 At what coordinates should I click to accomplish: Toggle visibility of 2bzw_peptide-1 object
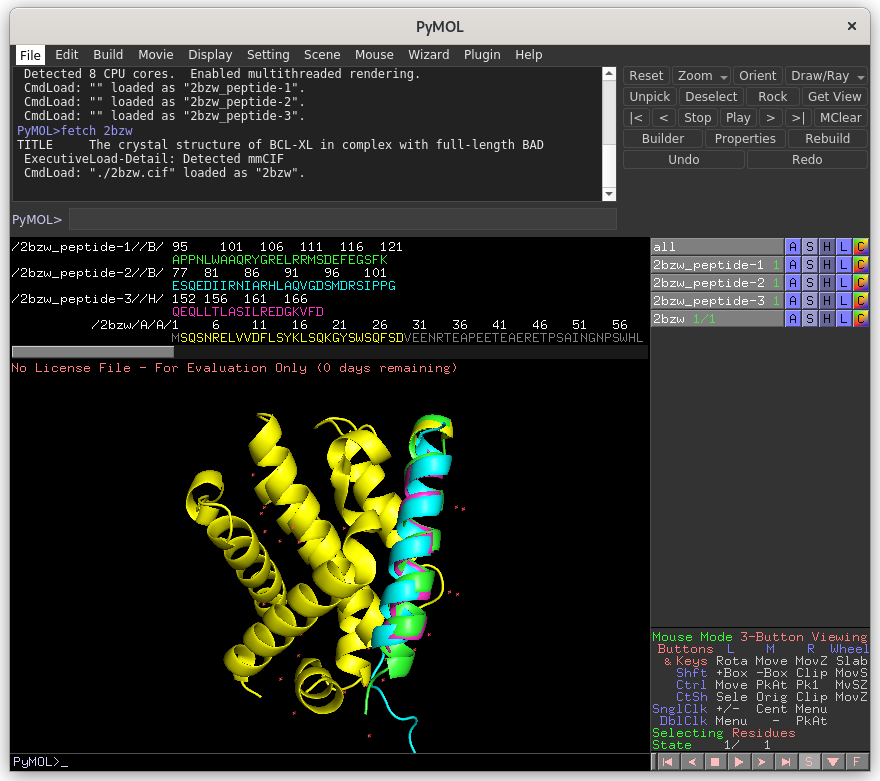coord(717,264)
